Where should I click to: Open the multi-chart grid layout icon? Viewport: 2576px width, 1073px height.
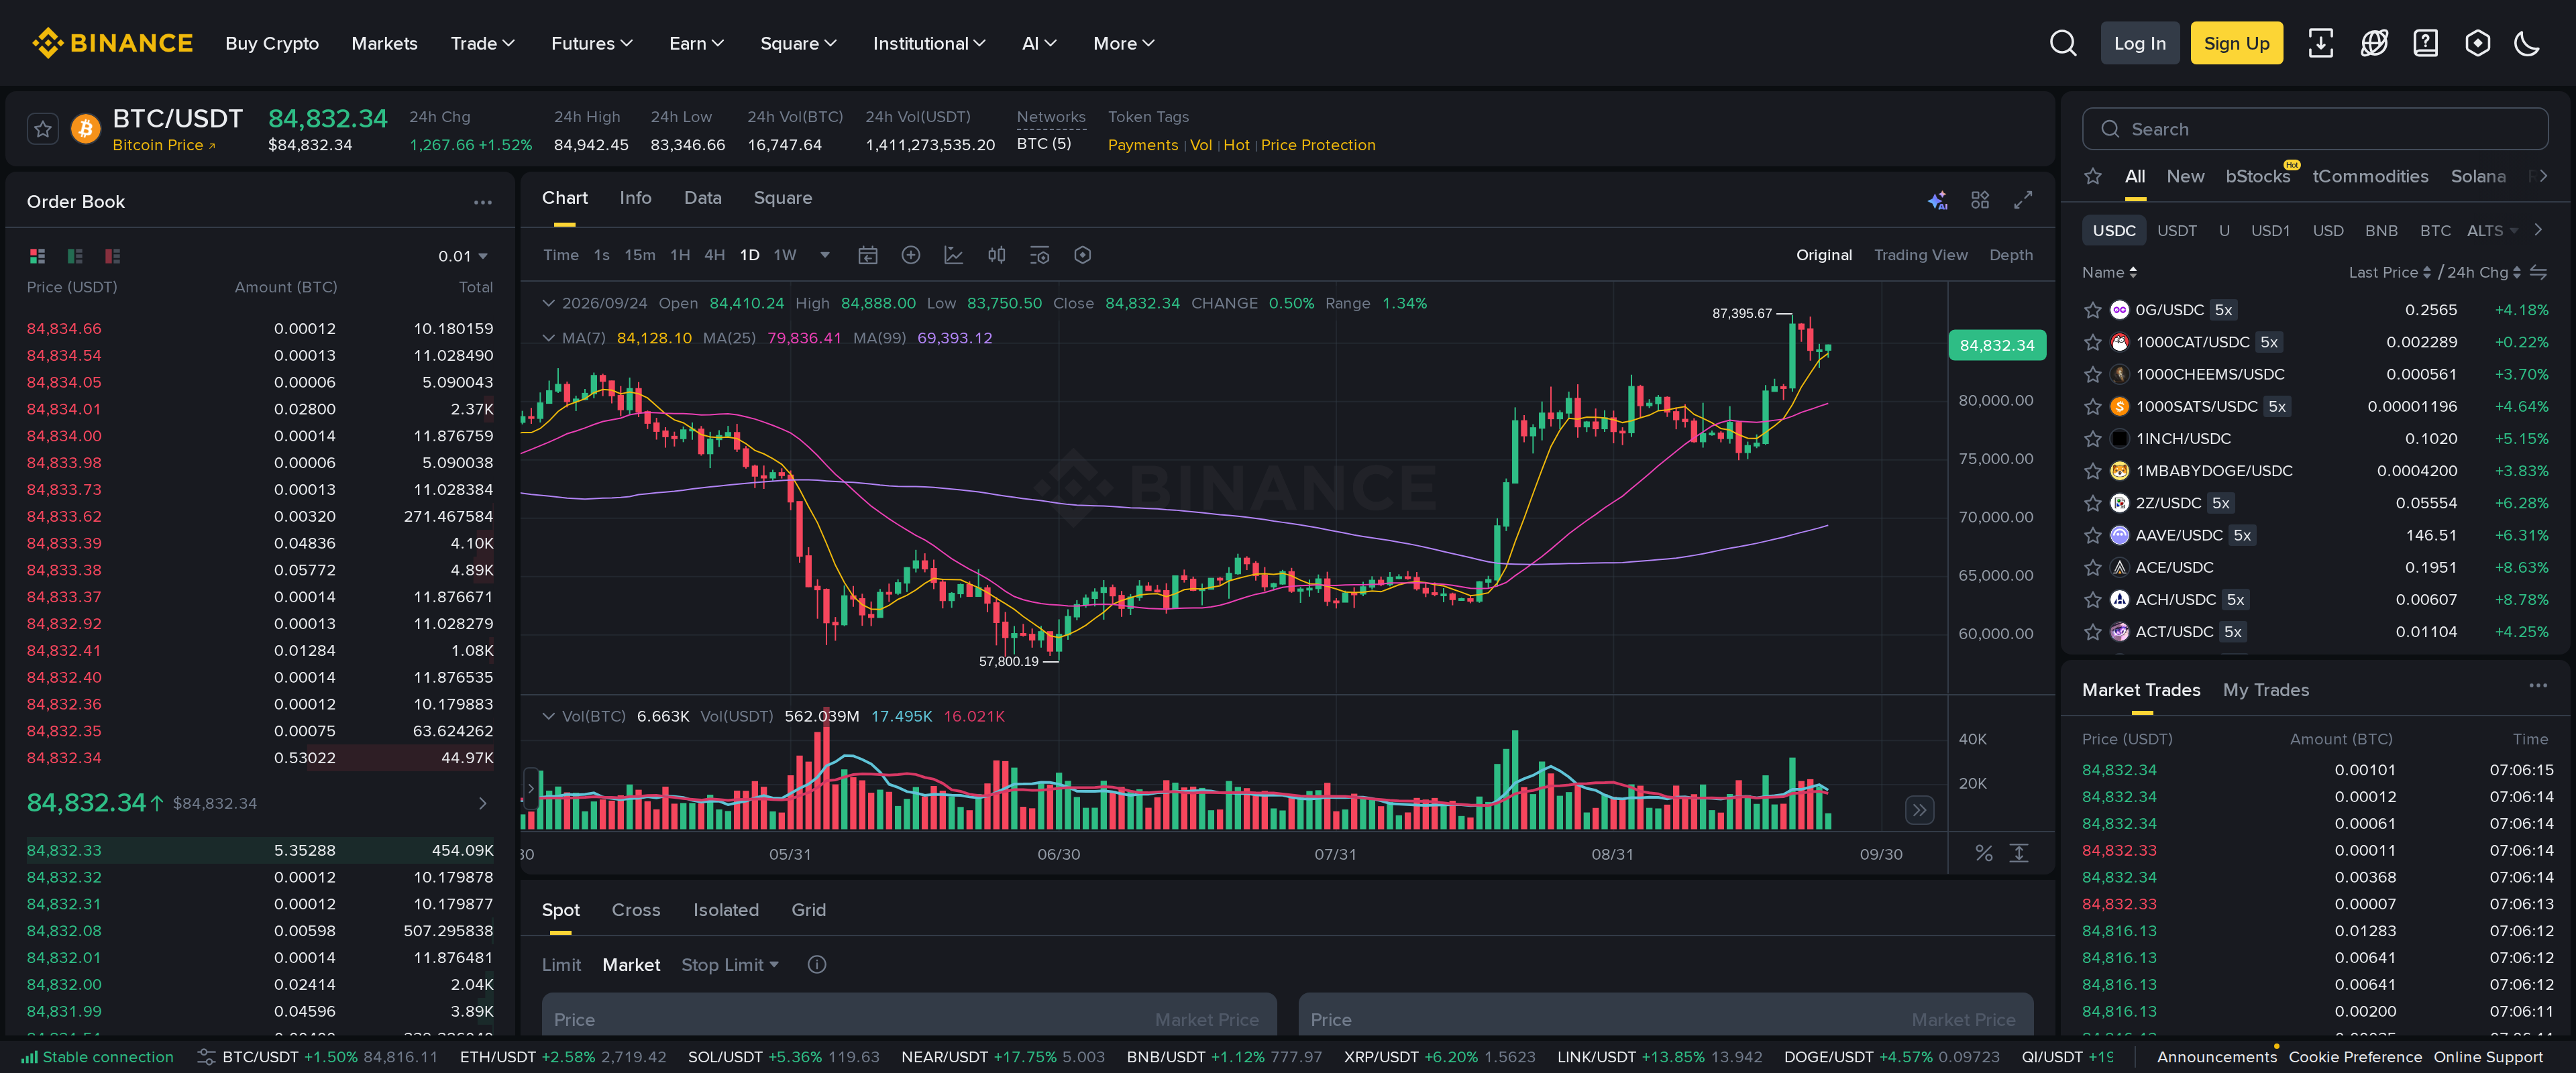point(1980,200)
